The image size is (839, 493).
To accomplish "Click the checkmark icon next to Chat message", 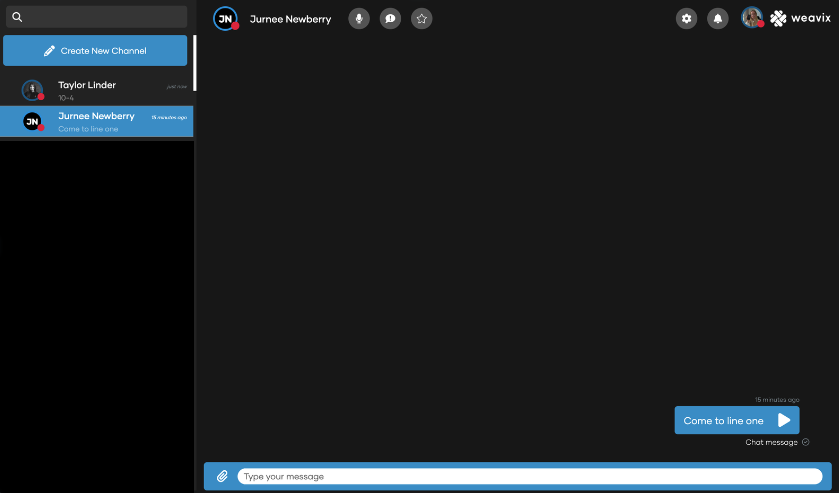I will pos(805,442).
